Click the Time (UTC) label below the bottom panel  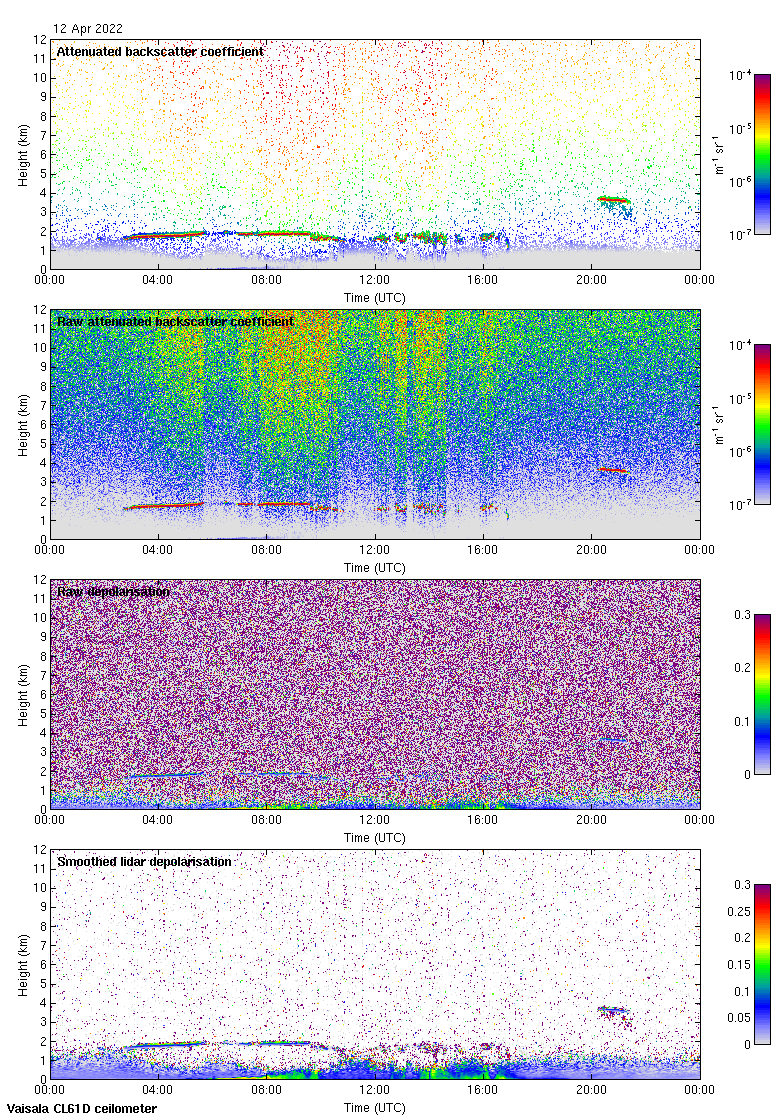pos(375,1108)
